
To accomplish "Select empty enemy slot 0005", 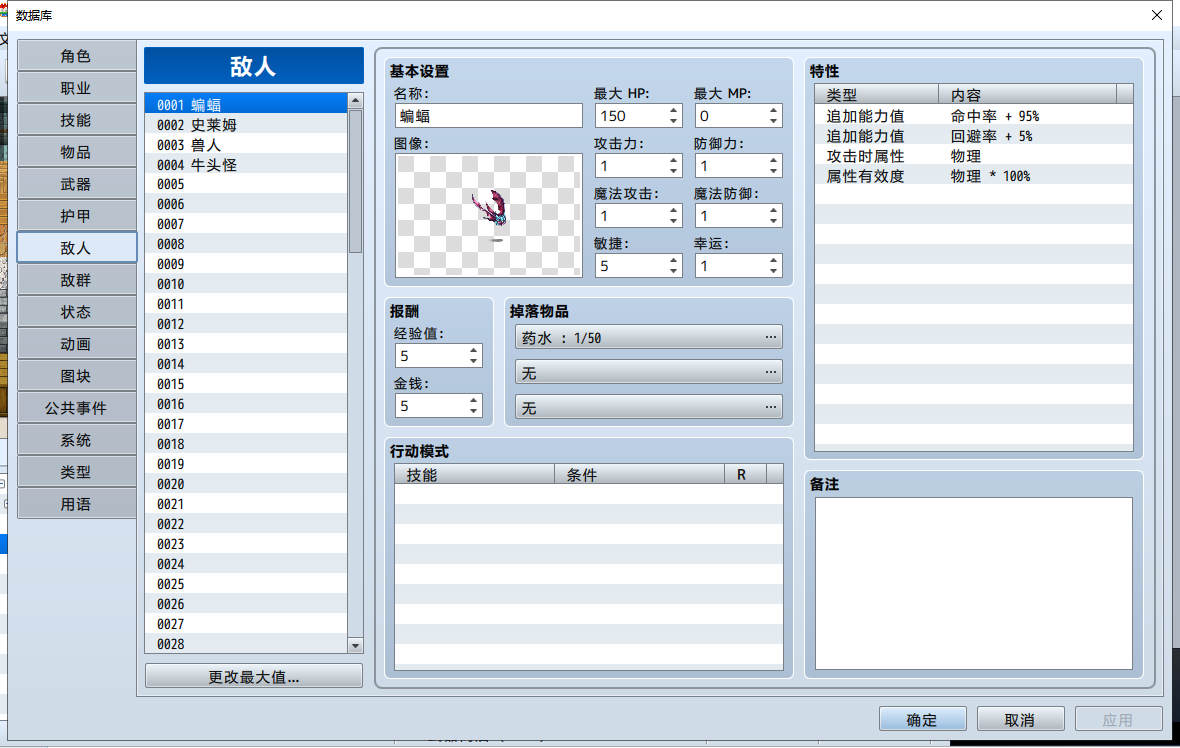I will [x=246, y=184].
